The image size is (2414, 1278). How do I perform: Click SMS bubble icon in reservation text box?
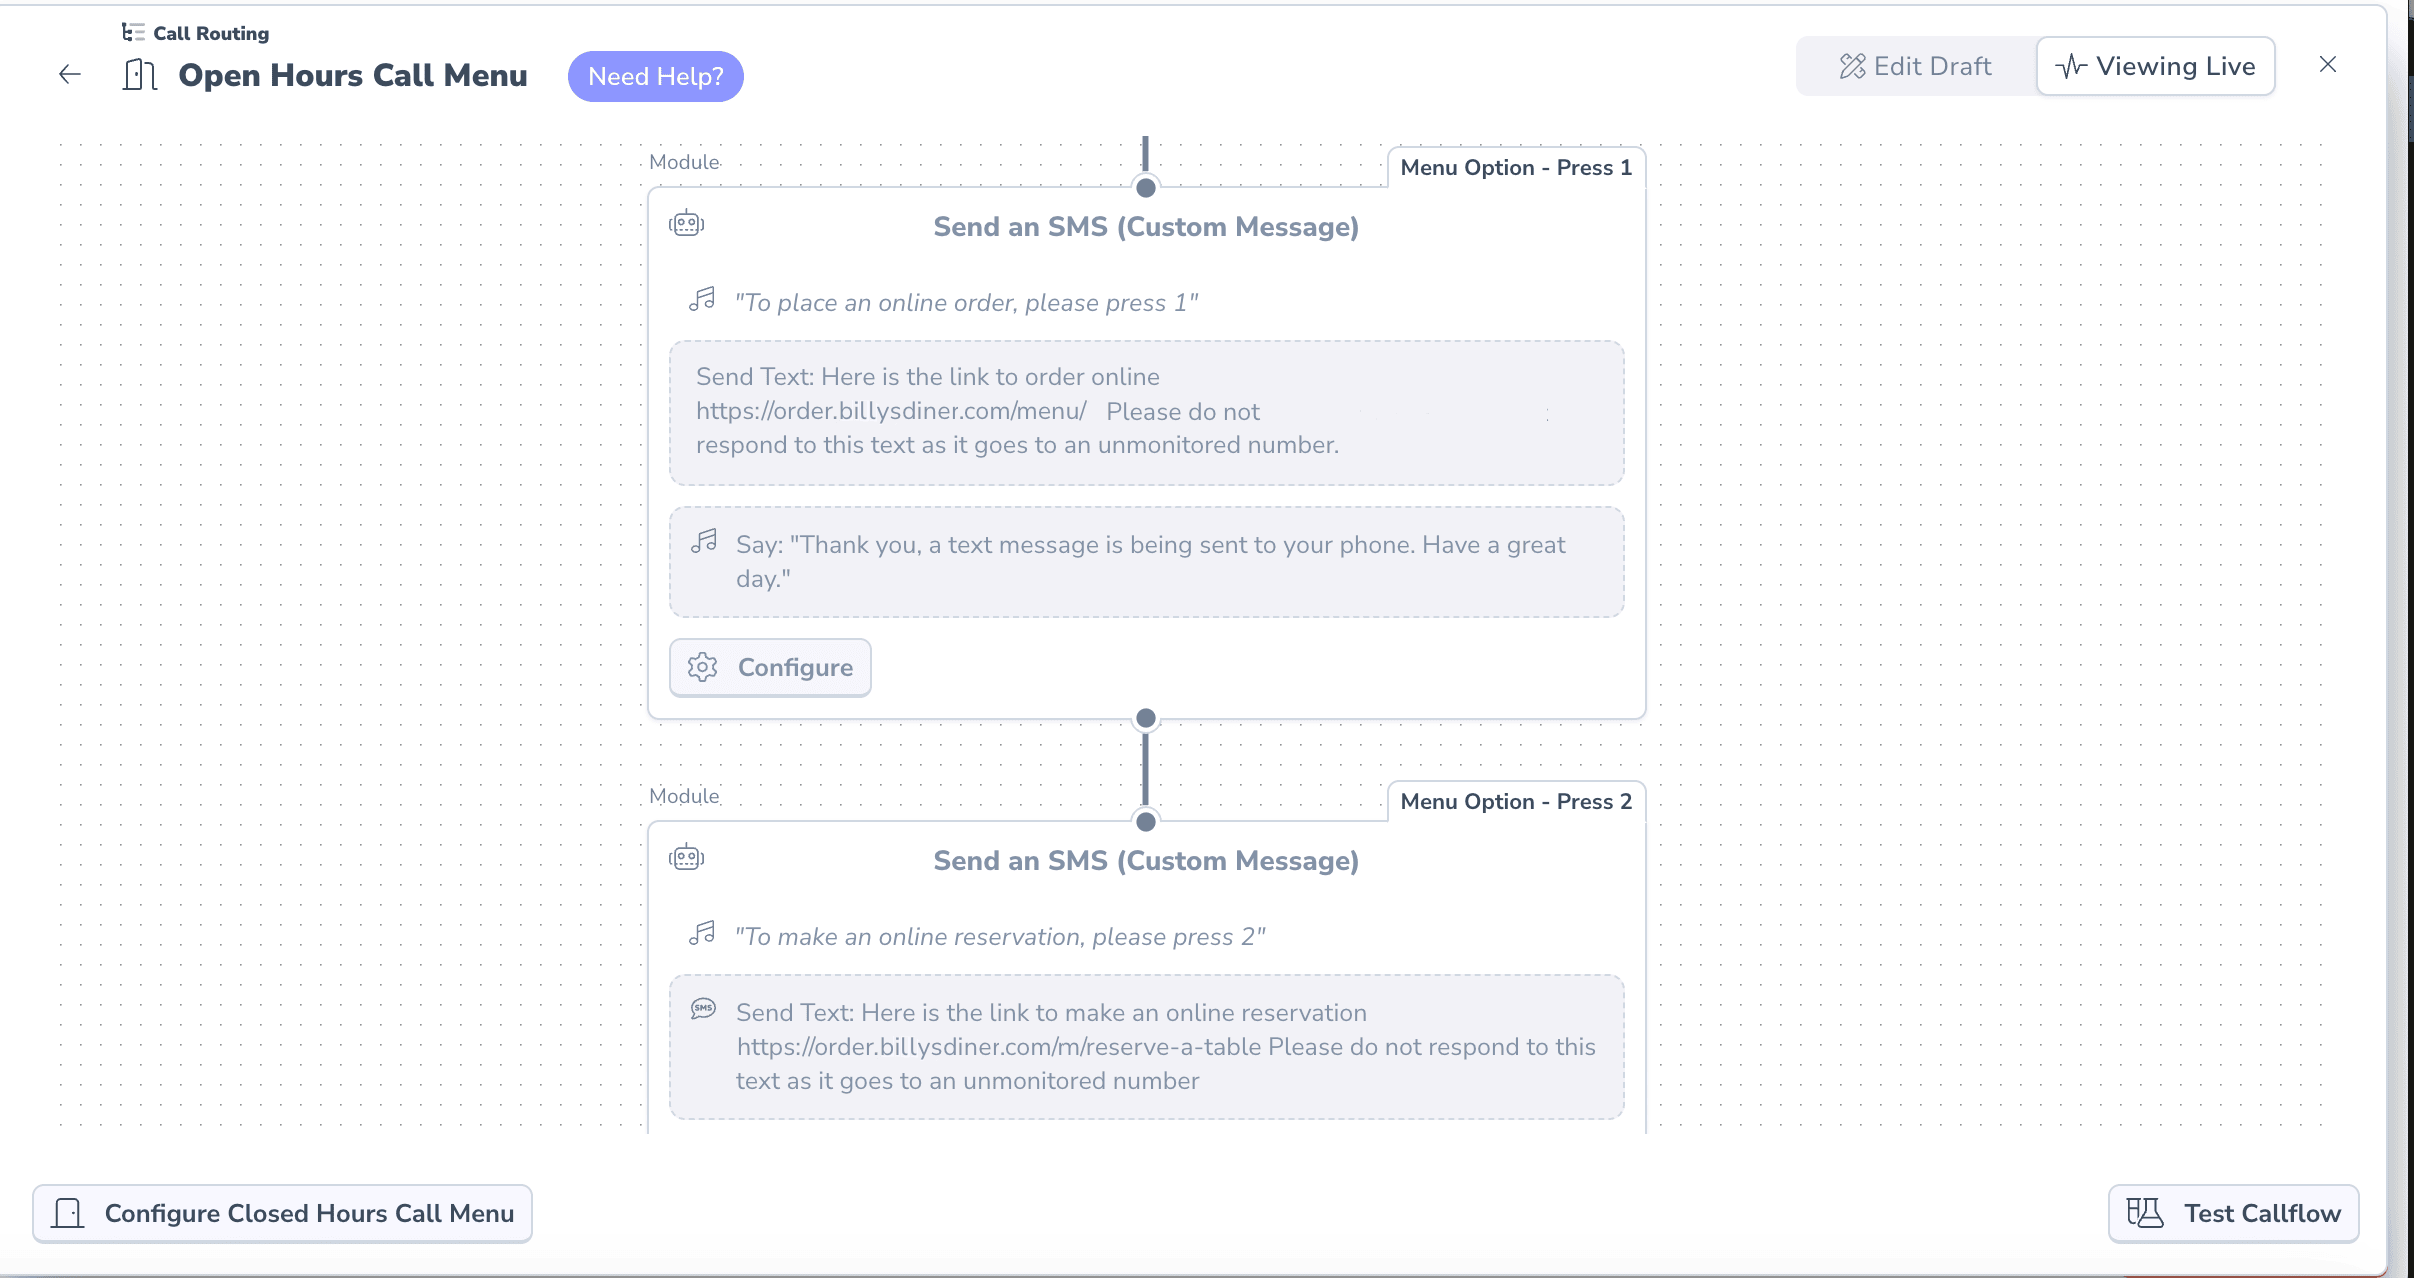point(703,1008)
